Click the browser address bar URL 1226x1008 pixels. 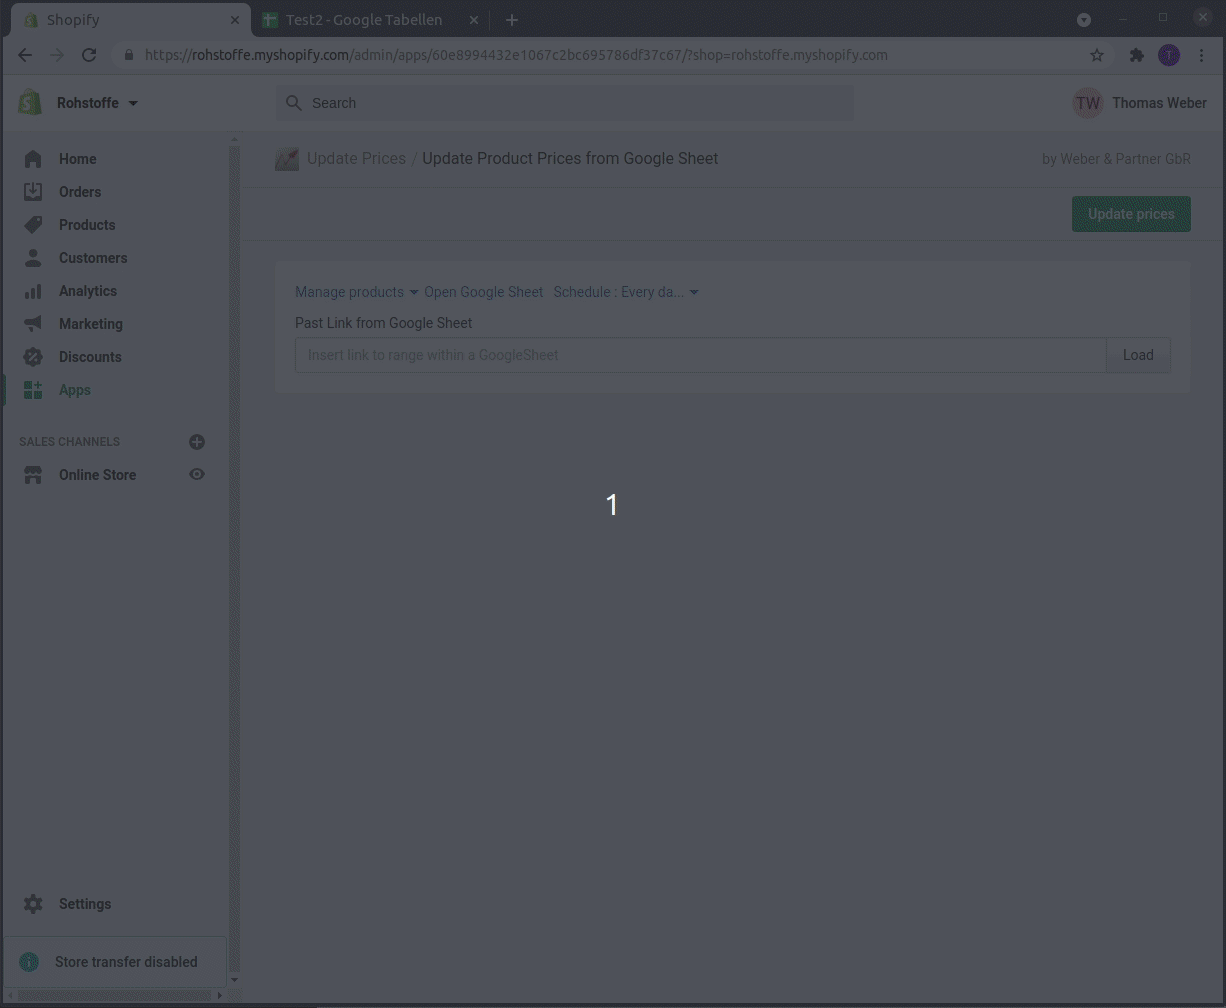click(516, 55)
